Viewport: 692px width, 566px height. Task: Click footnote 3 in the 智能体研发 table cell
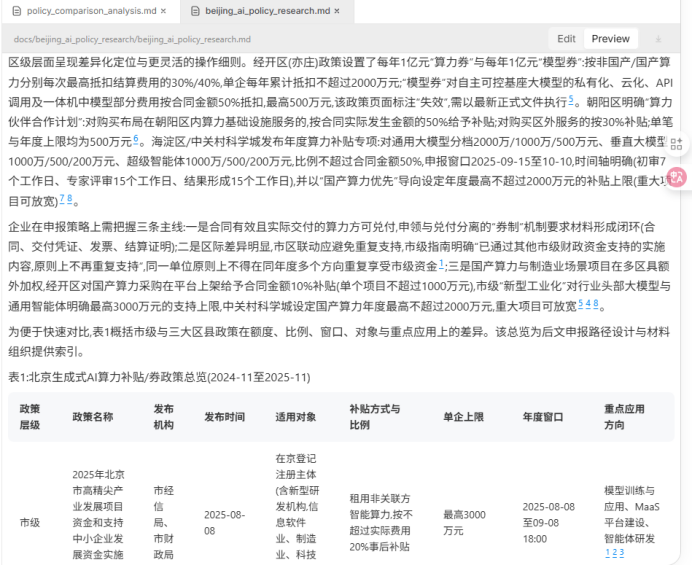[621, 552]
